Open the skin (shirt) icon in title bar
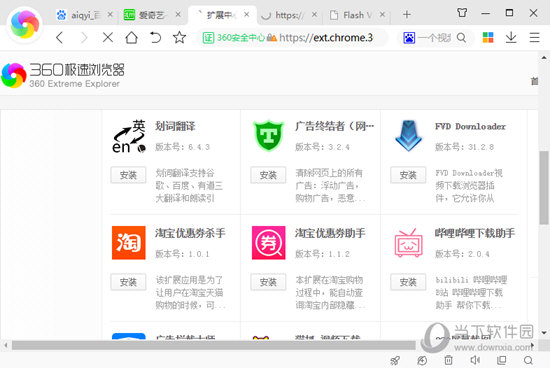Screen dimensions: 550x368 462,13
